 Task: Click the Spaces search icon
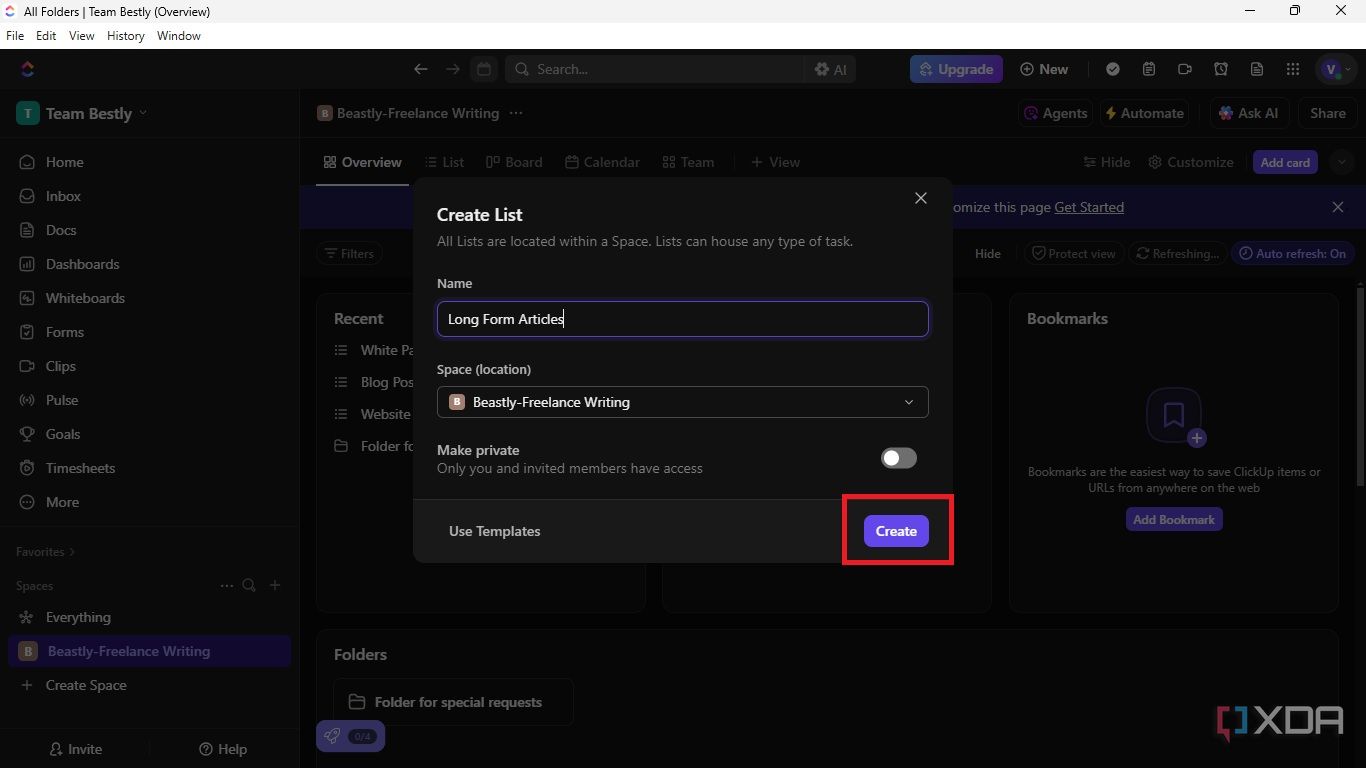coord(250,586)
